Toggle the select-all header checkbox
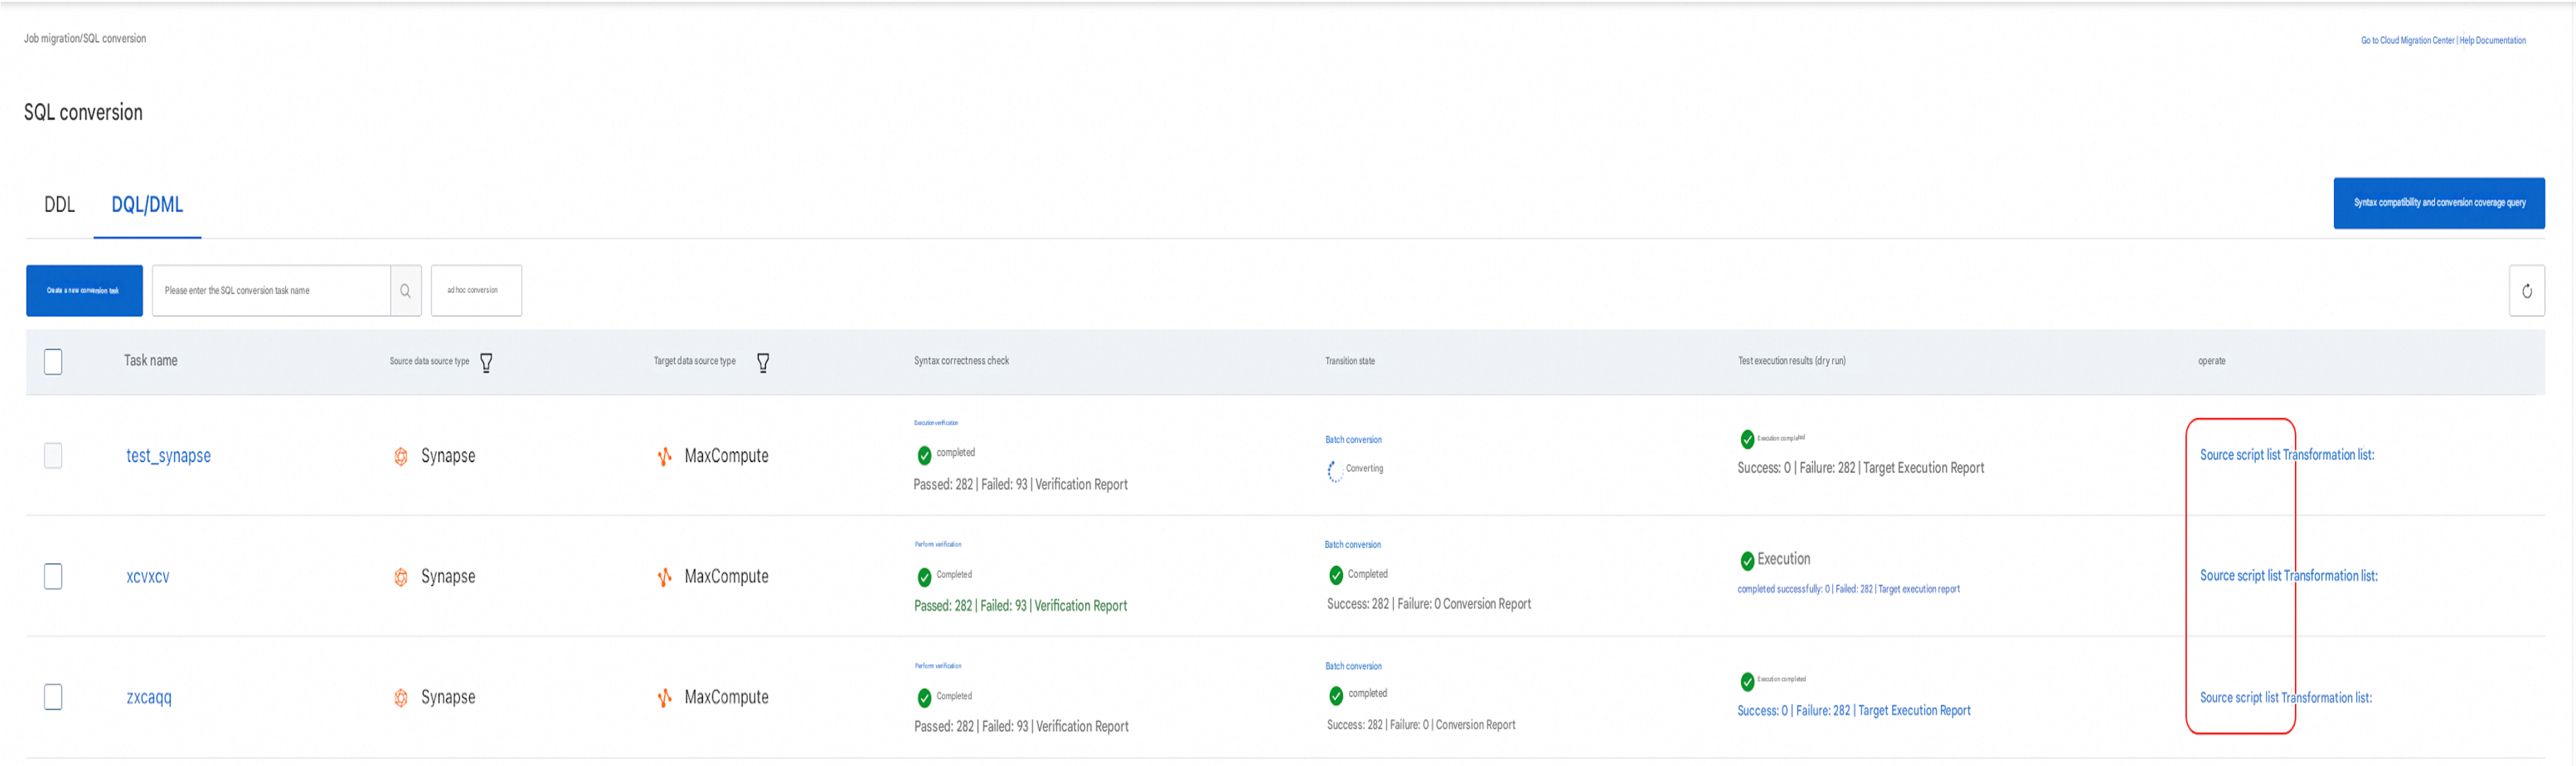 tap(53, 362)
